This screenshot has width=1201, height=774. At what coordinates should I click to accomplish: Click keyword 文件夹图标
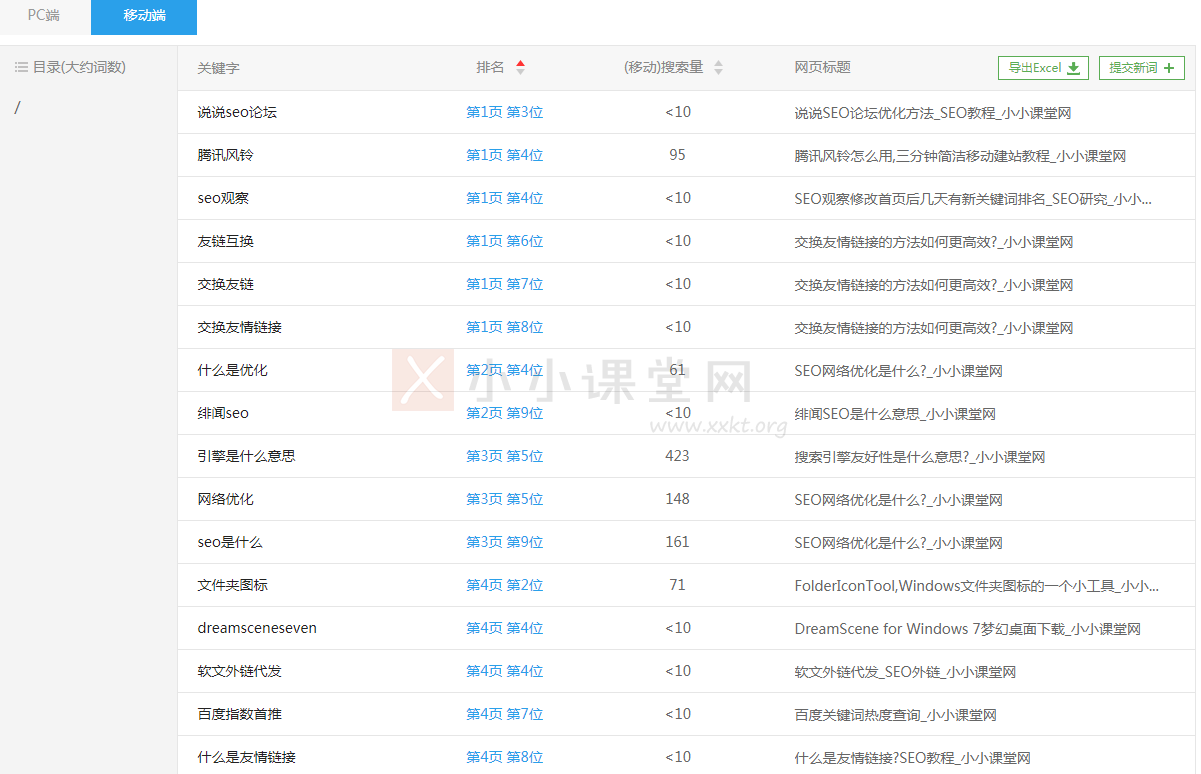point(232,586)
